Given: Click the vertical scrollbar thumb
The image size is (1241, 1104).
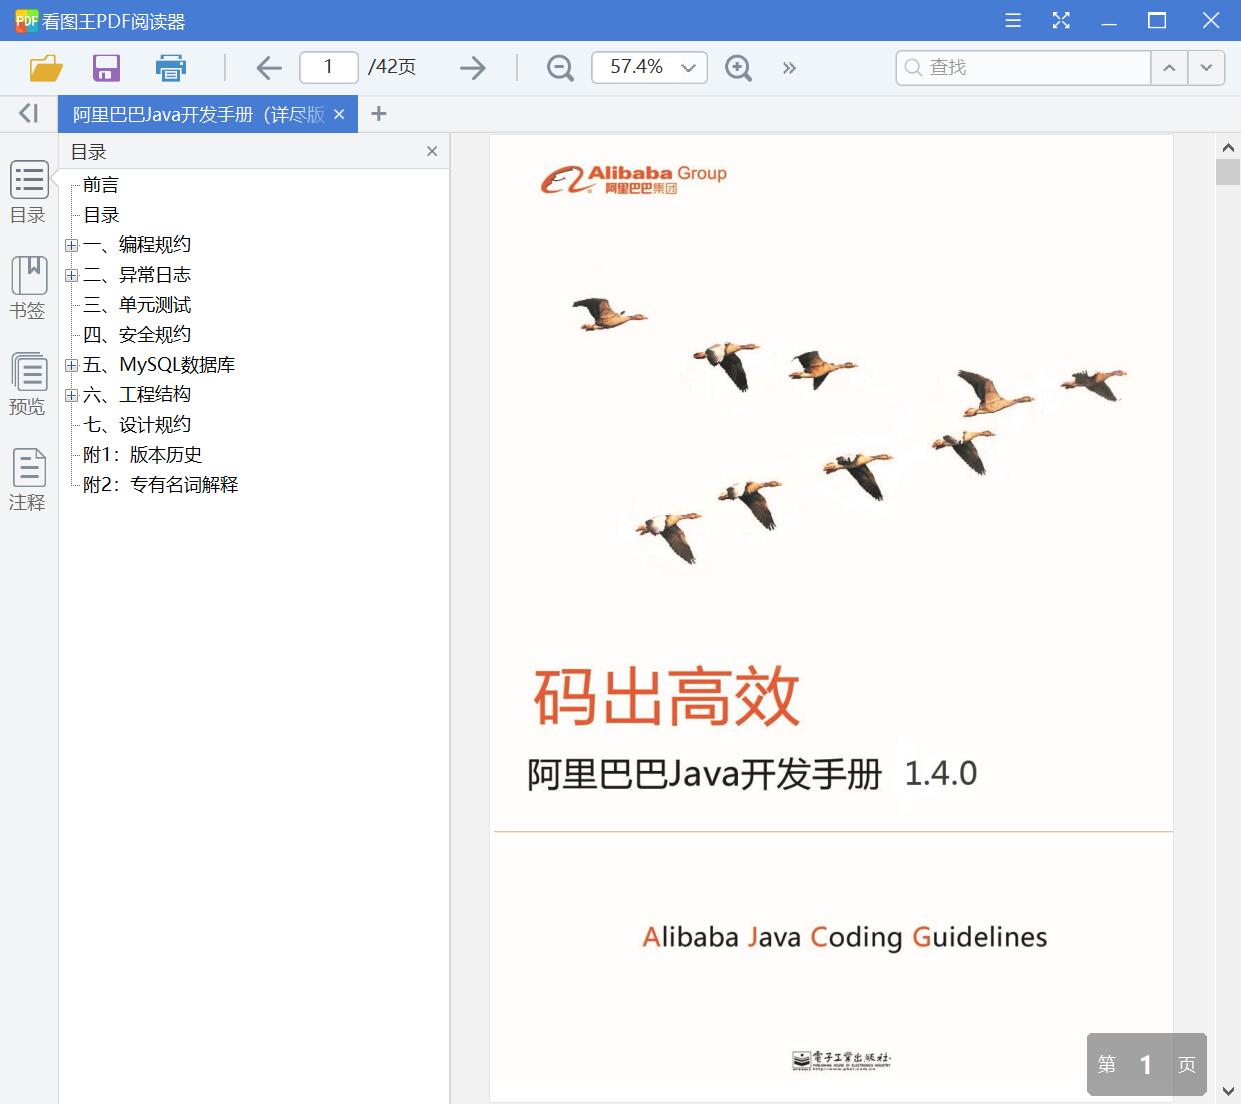Looking at the screenshot, I should coord(1228,171).
